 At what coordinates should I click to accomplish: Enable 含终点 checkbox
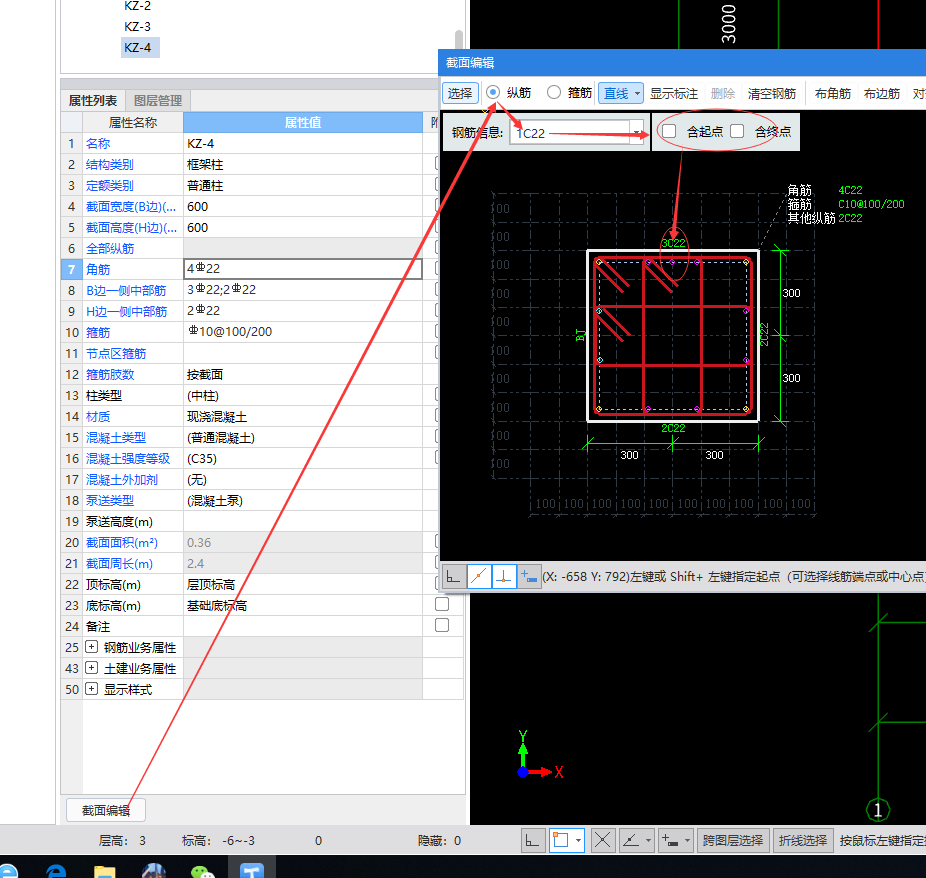click(737, 131)
